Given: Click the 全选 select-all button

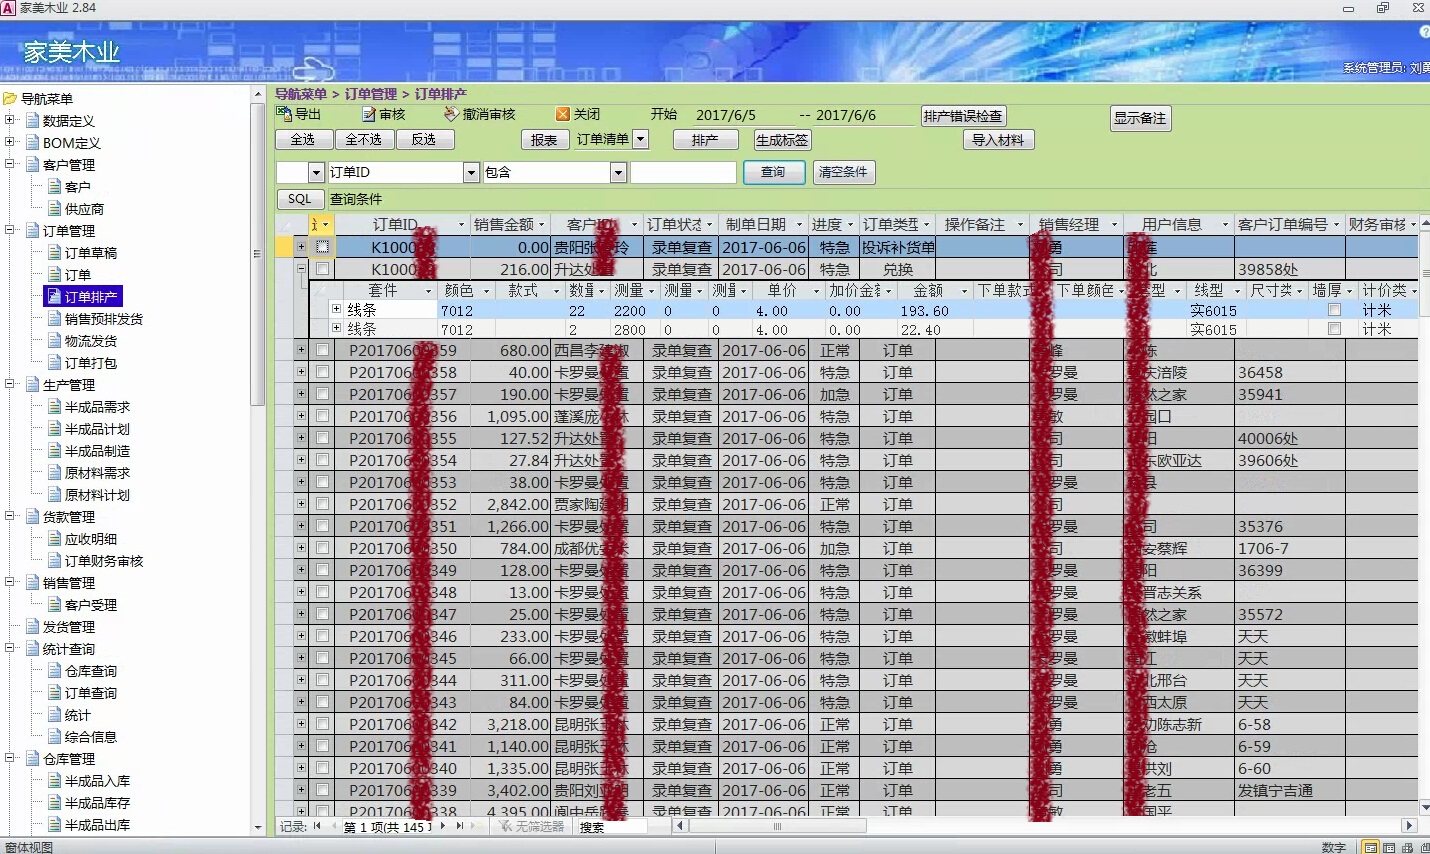Looking at the screenshot, I should pyautogui.click(x=302, y=140).
